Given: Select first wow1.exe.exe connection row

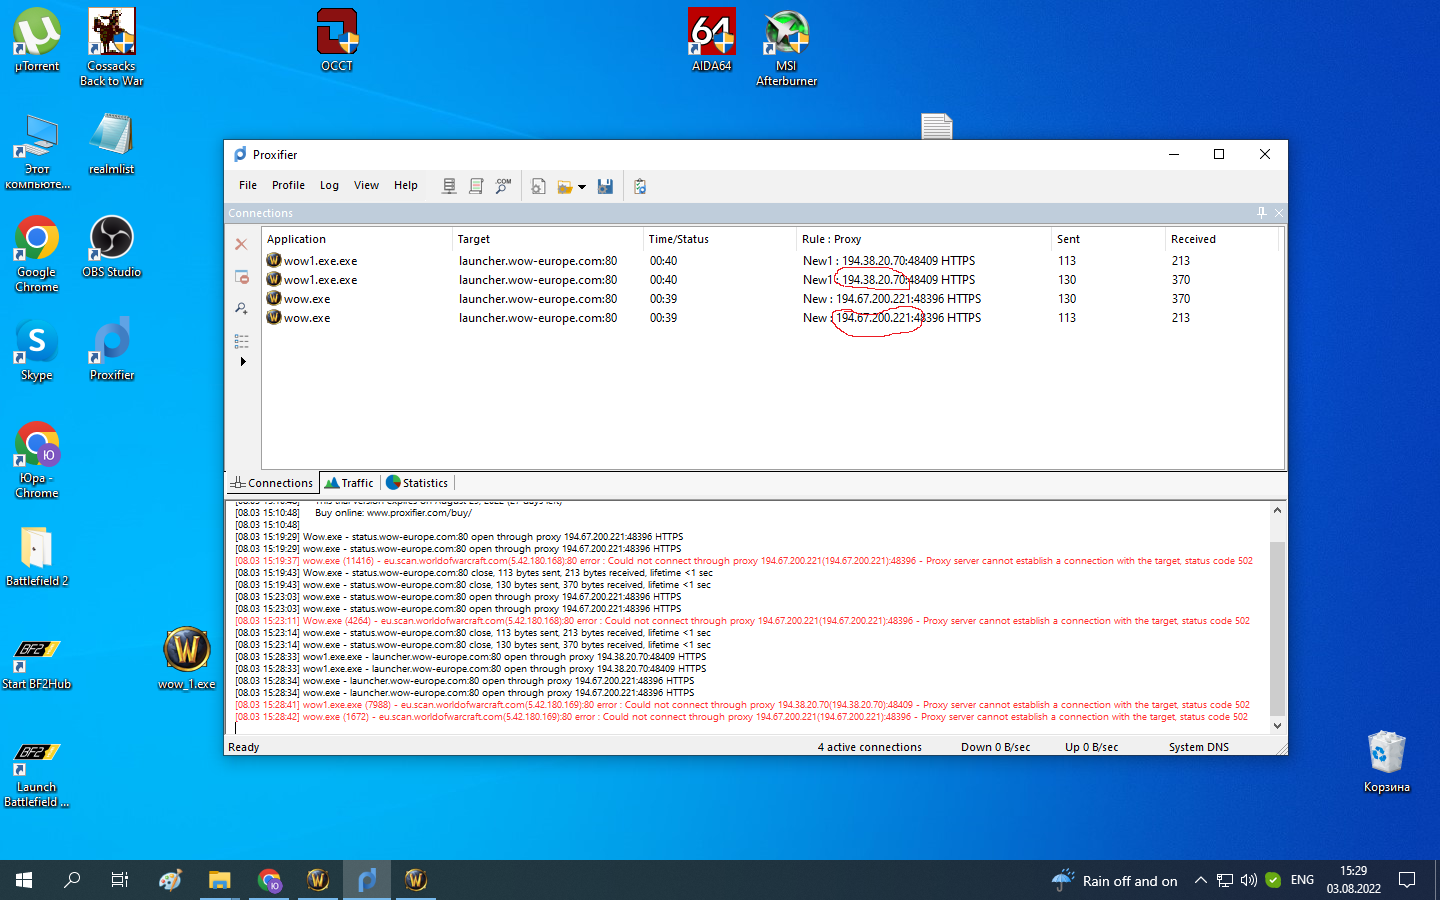Looking at the screenshot, I should tap(320, 261).
